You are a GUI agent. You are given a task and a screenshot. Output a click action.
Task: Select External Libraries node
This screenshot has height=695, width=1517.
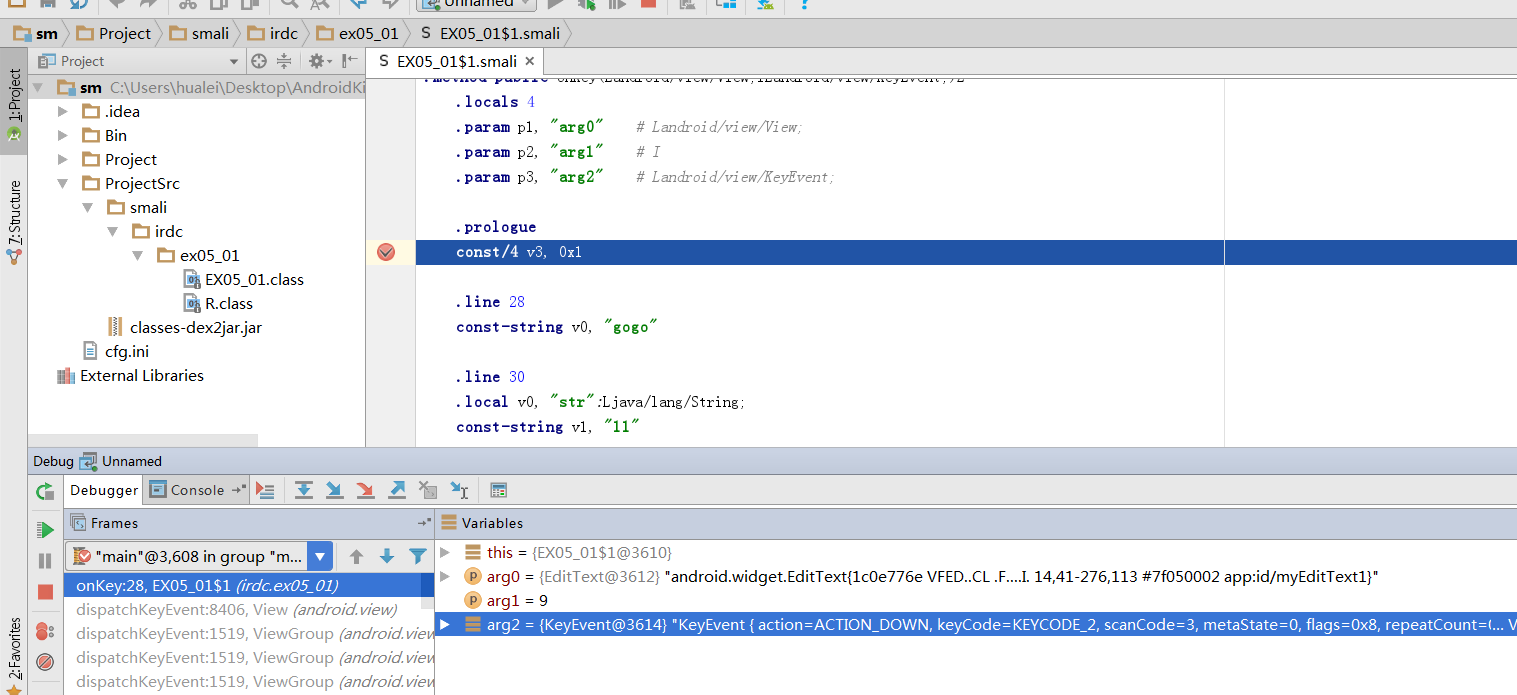[x=131, y=376]
